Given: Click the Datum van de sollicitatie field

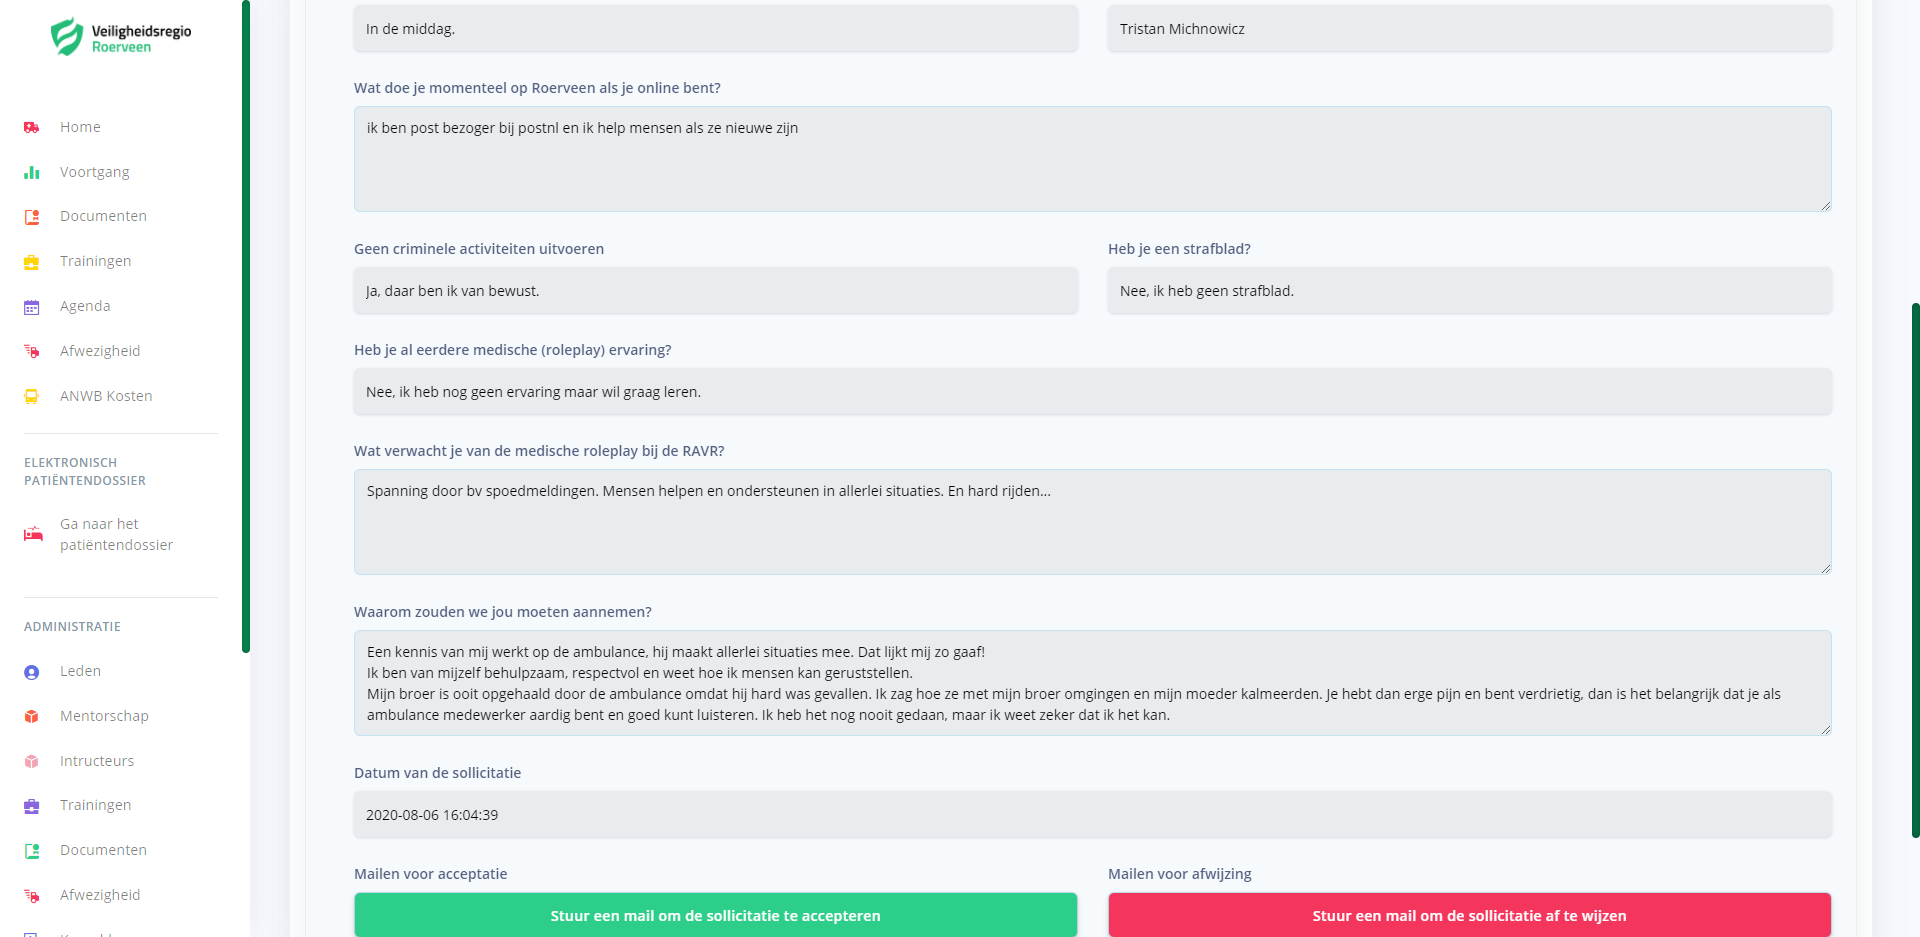Looking at the screenshot, I should coord(1092,815).
